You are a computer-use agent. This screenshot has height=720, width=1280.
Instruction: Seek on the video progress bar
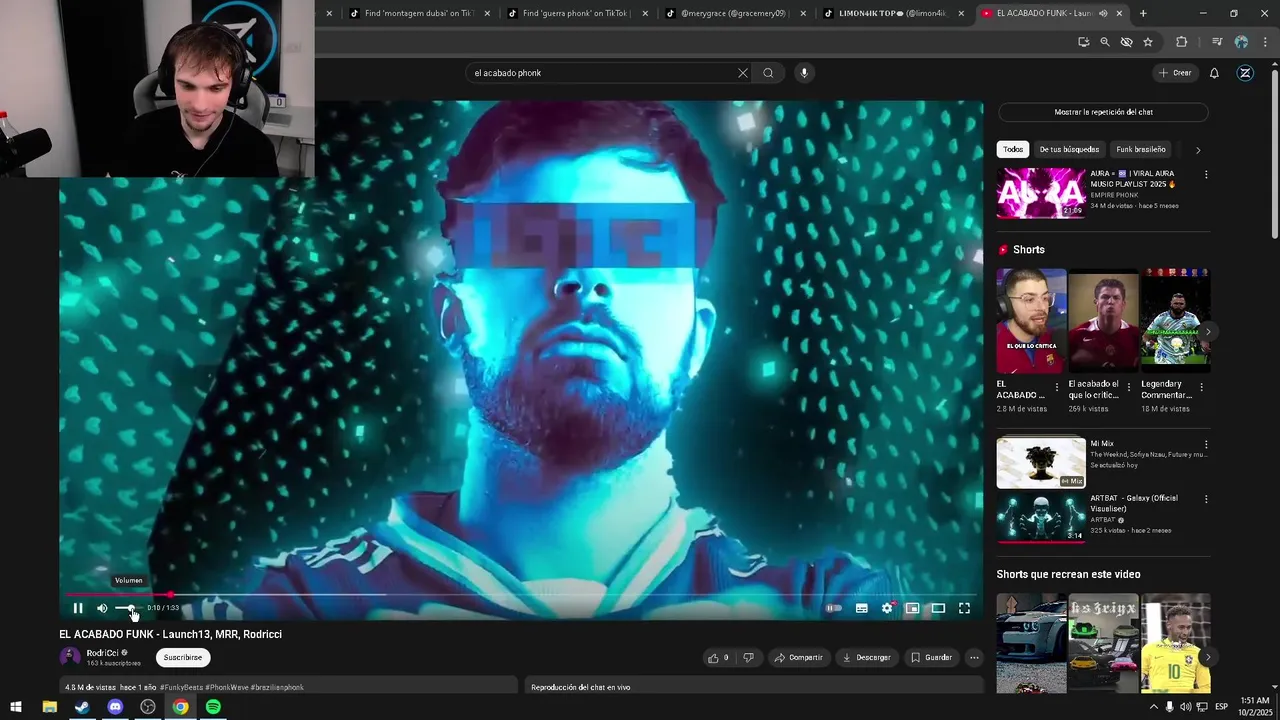[x=520, y=594]
